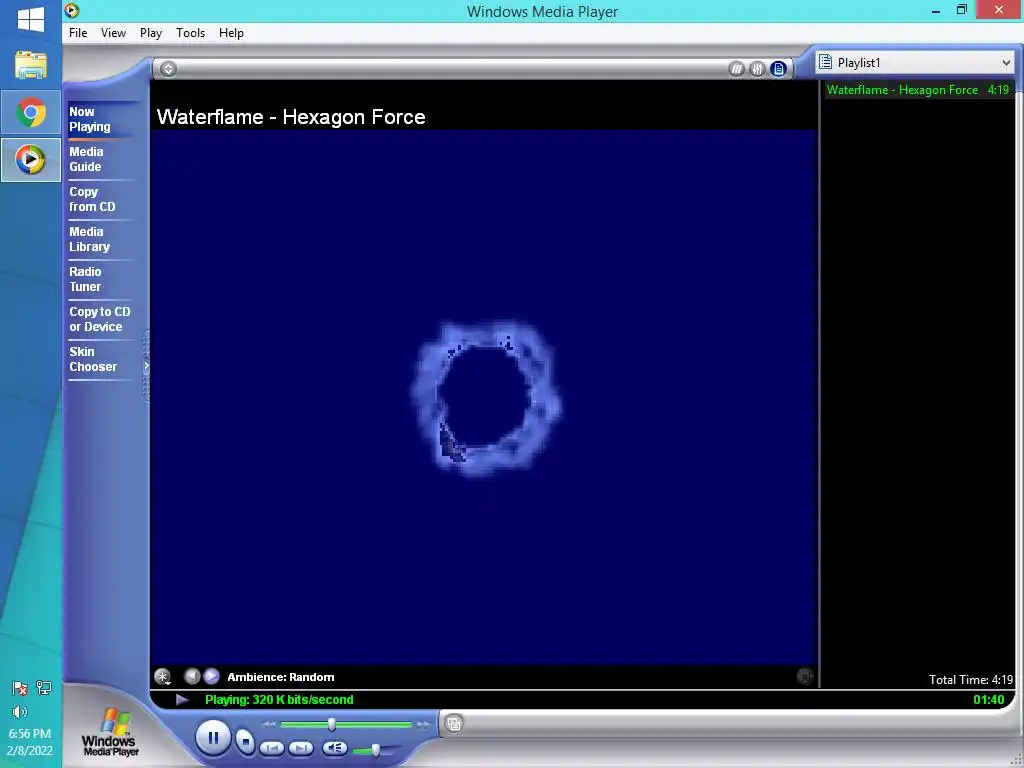
Task: Skip to the next track
Action: click(x=301, y=748)
